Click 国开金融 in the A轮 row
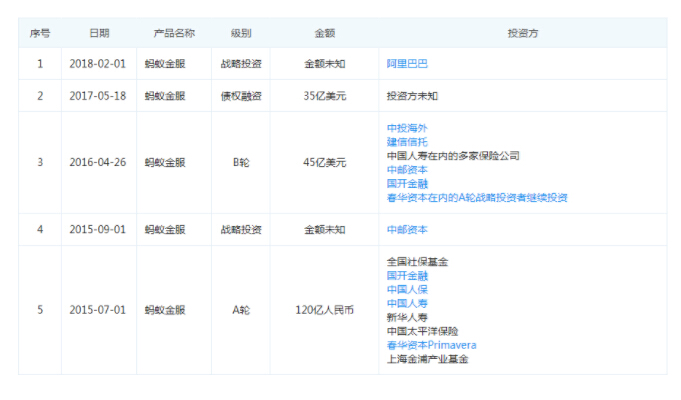This screenshot has height=400, width=681. (407, 275)
